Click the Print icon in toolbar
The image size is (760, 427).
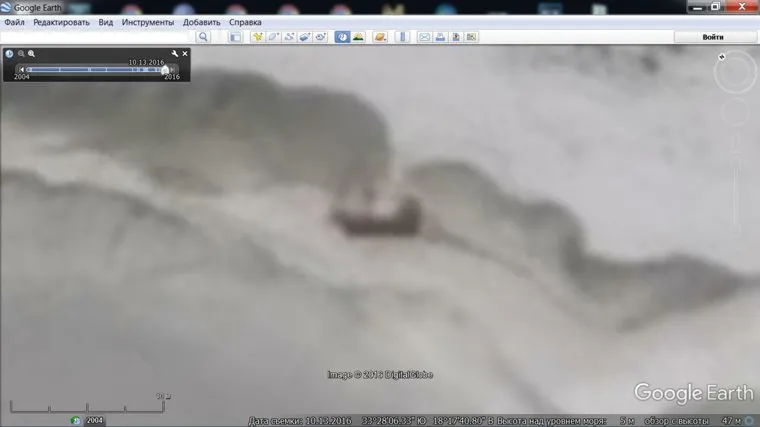pyautogui.click(x=440, y=37)
